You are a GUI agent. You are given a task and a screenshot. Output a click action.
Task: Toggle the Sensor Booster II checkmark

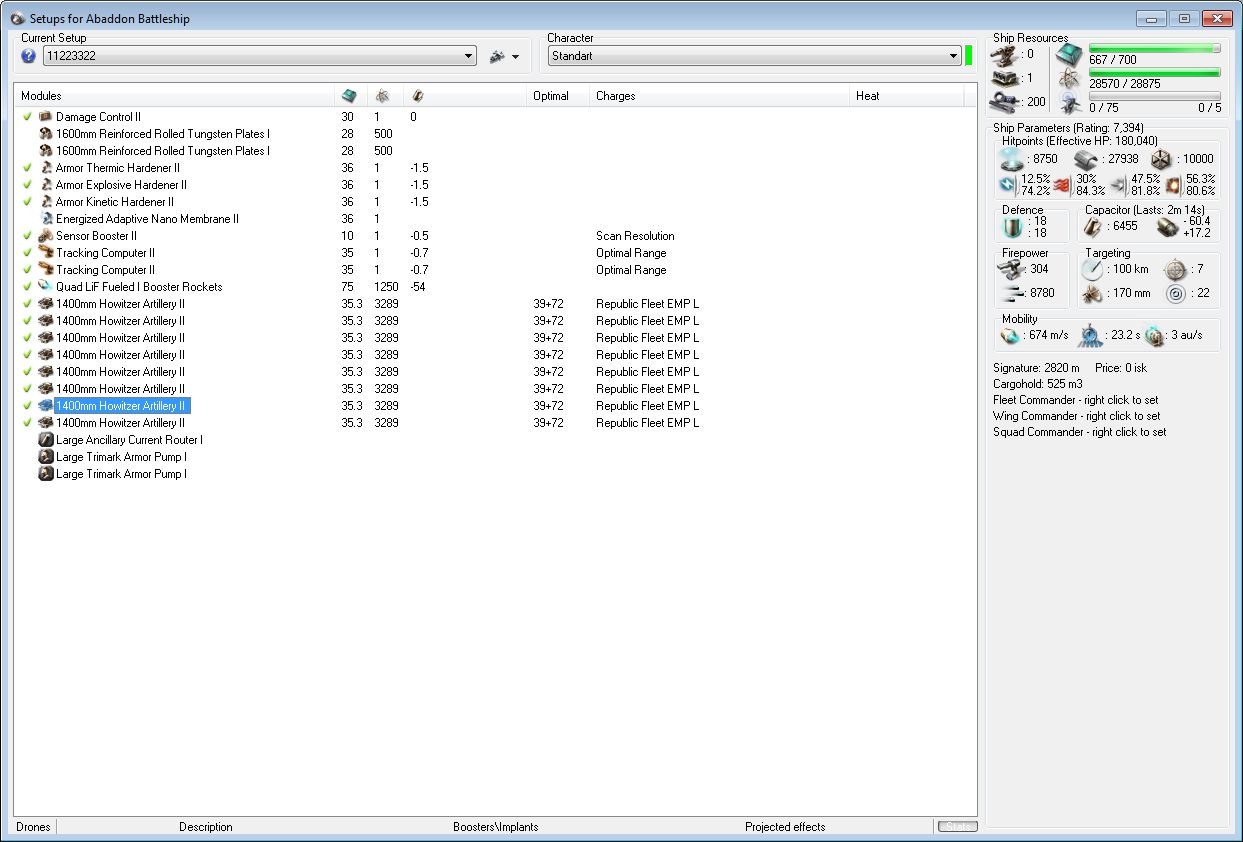[x=28, y=236]
